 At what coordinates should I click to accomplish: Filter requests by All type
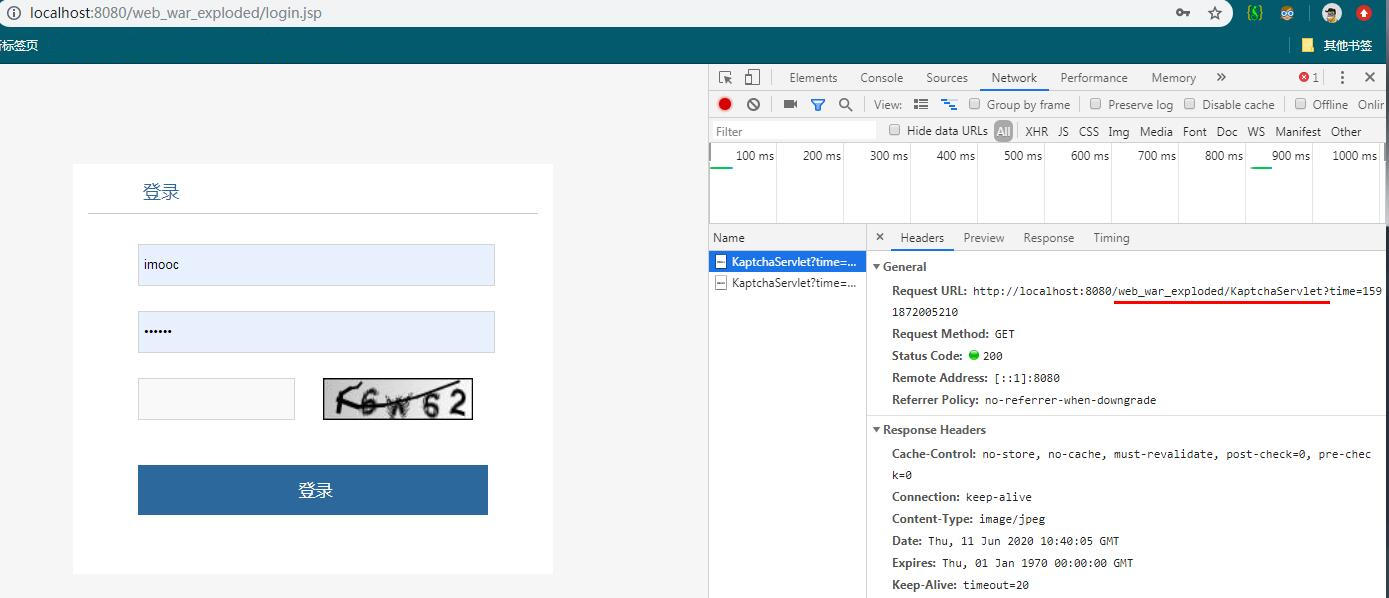(1003, 131)
